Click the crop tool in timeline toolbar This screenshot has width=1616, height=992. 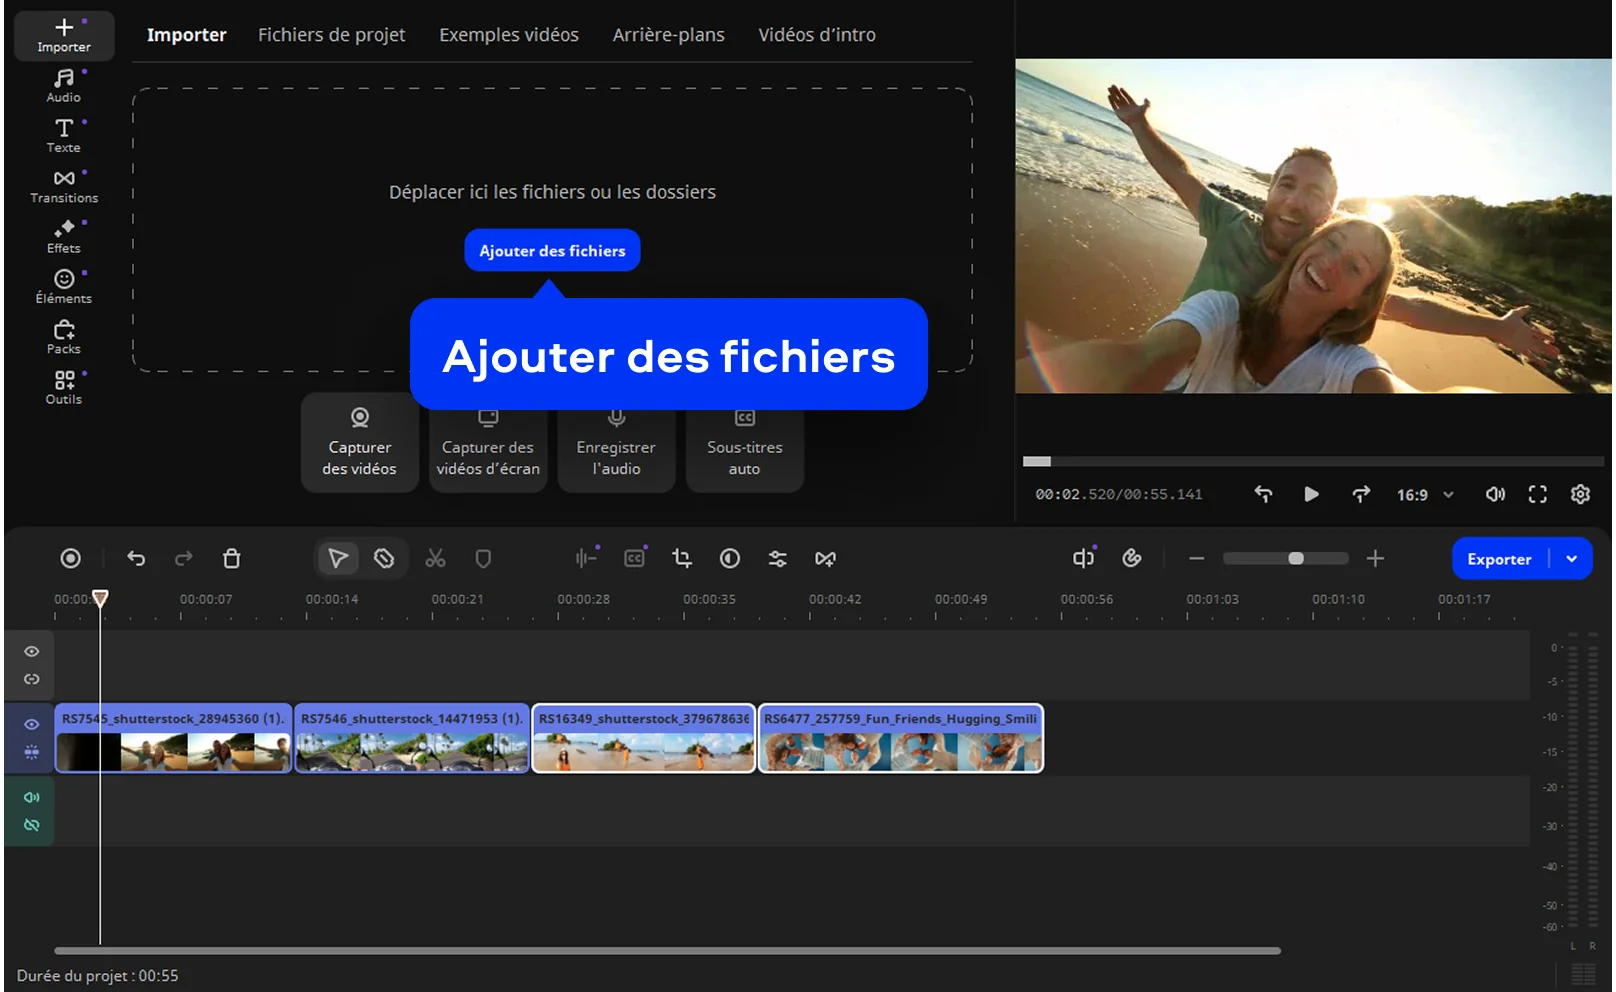[682, 559]
